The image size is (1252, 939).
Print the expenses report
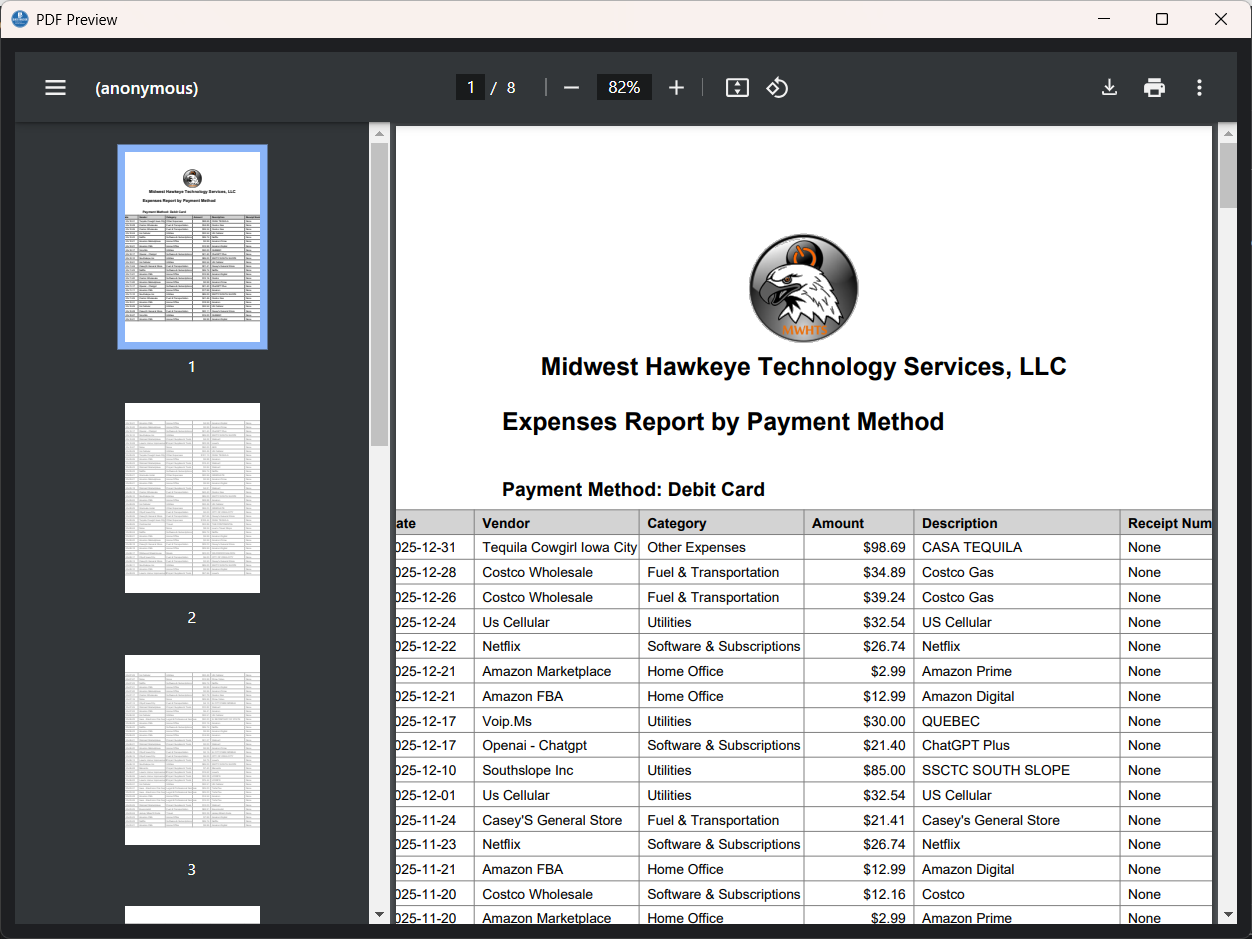[x=1154, y=87]
